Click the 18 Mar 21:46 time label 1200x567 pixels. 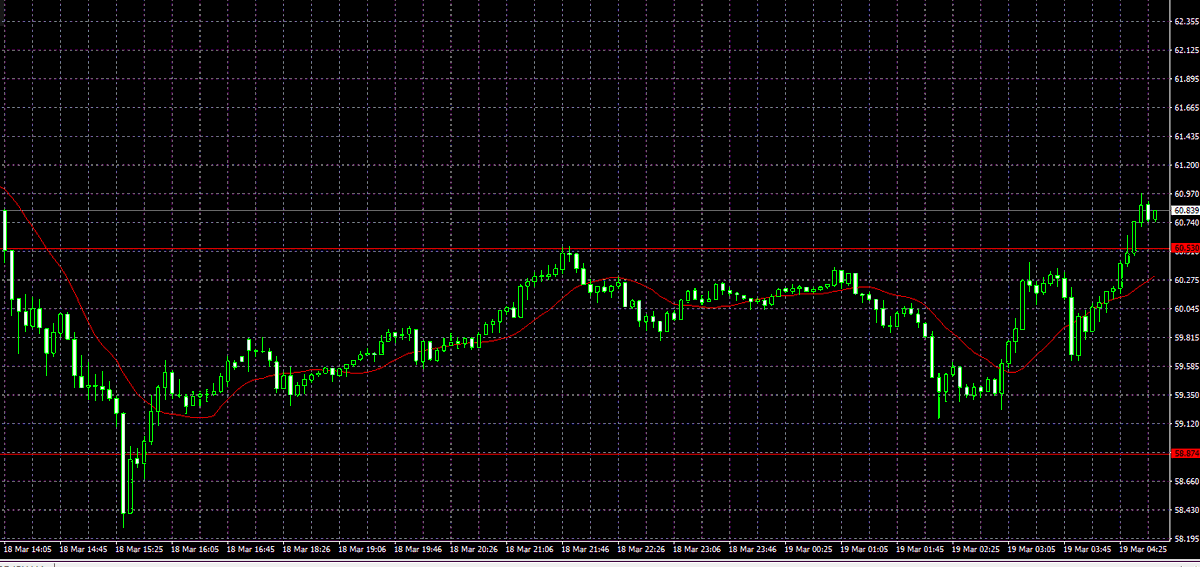coord(587,549)
